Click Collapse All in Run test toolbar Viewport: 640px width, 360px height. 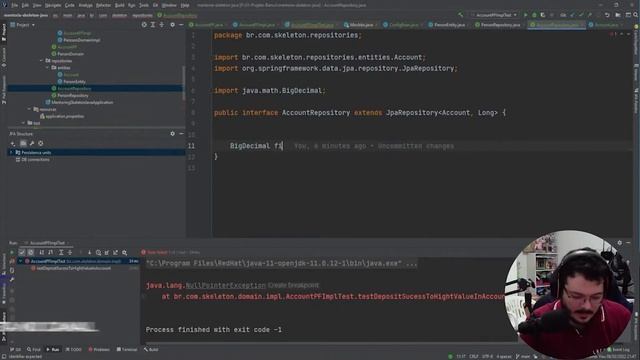click(x=70, y=252)
